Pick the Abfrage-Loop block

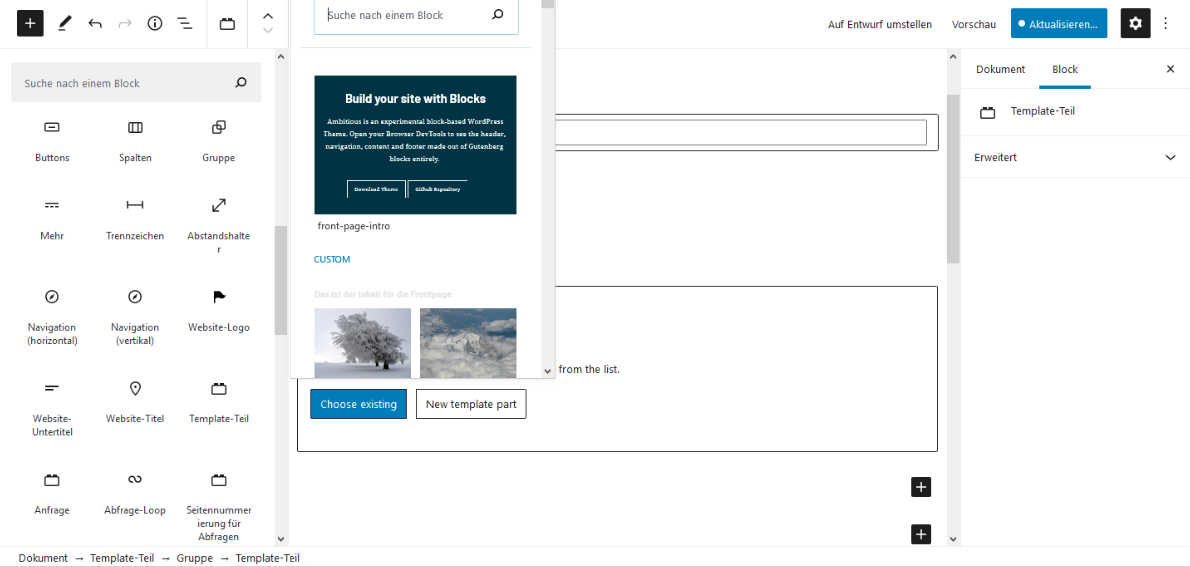(x=135, y=480)
